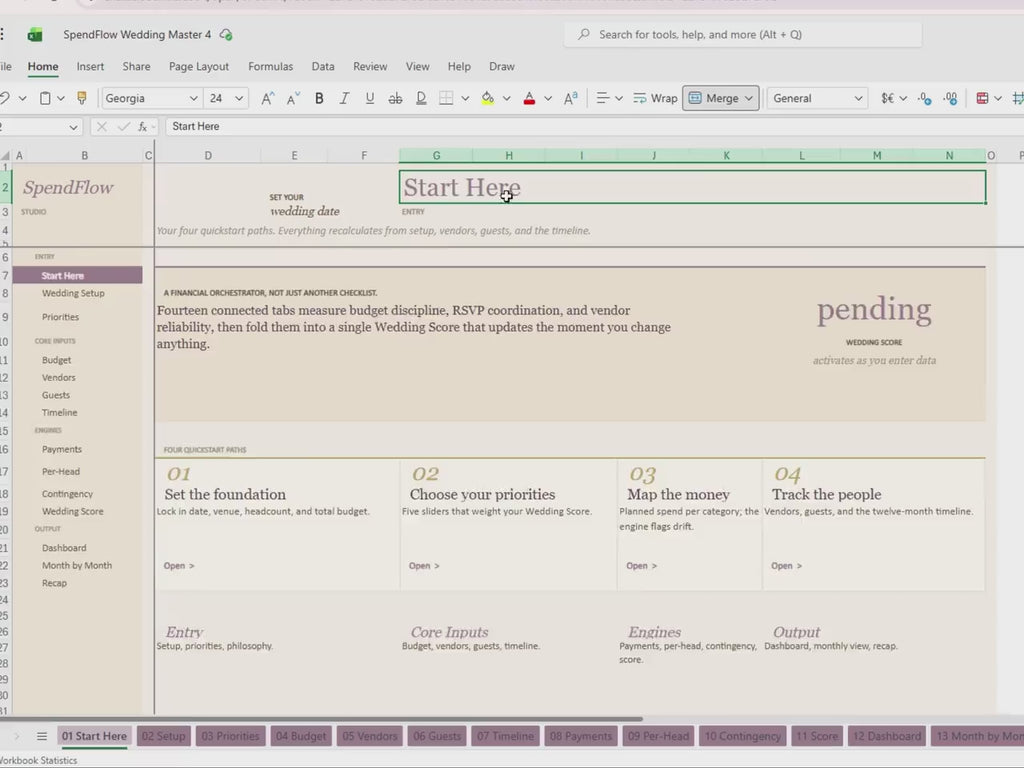
Task: Click the formula bar showing Start Here
Action: [594, 127]
